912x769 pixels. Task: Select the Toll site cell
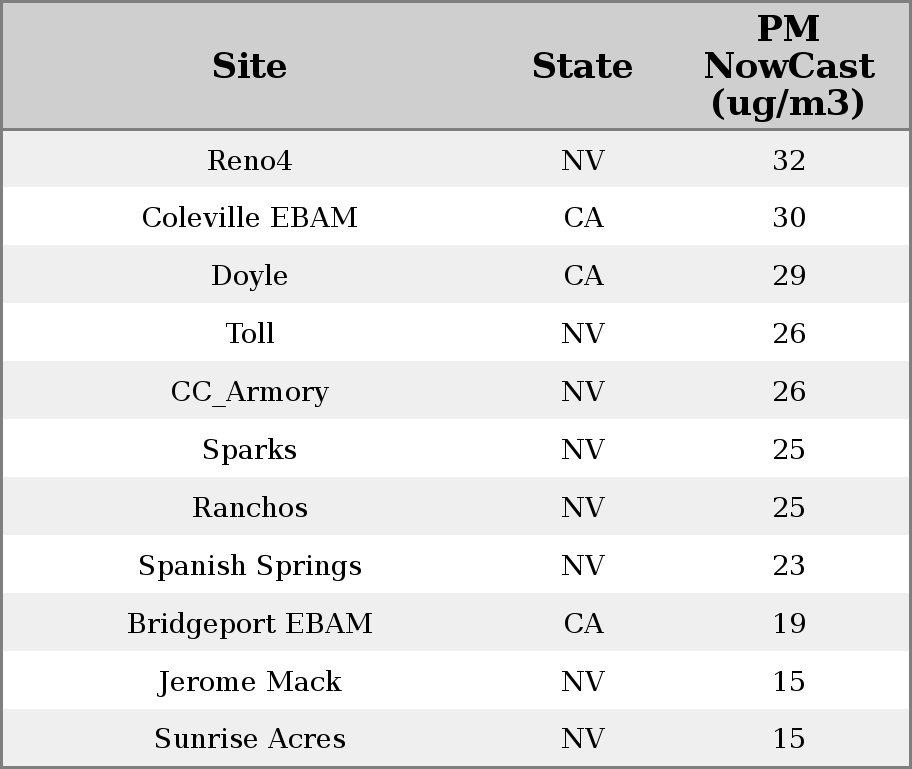tap(249, 333)
